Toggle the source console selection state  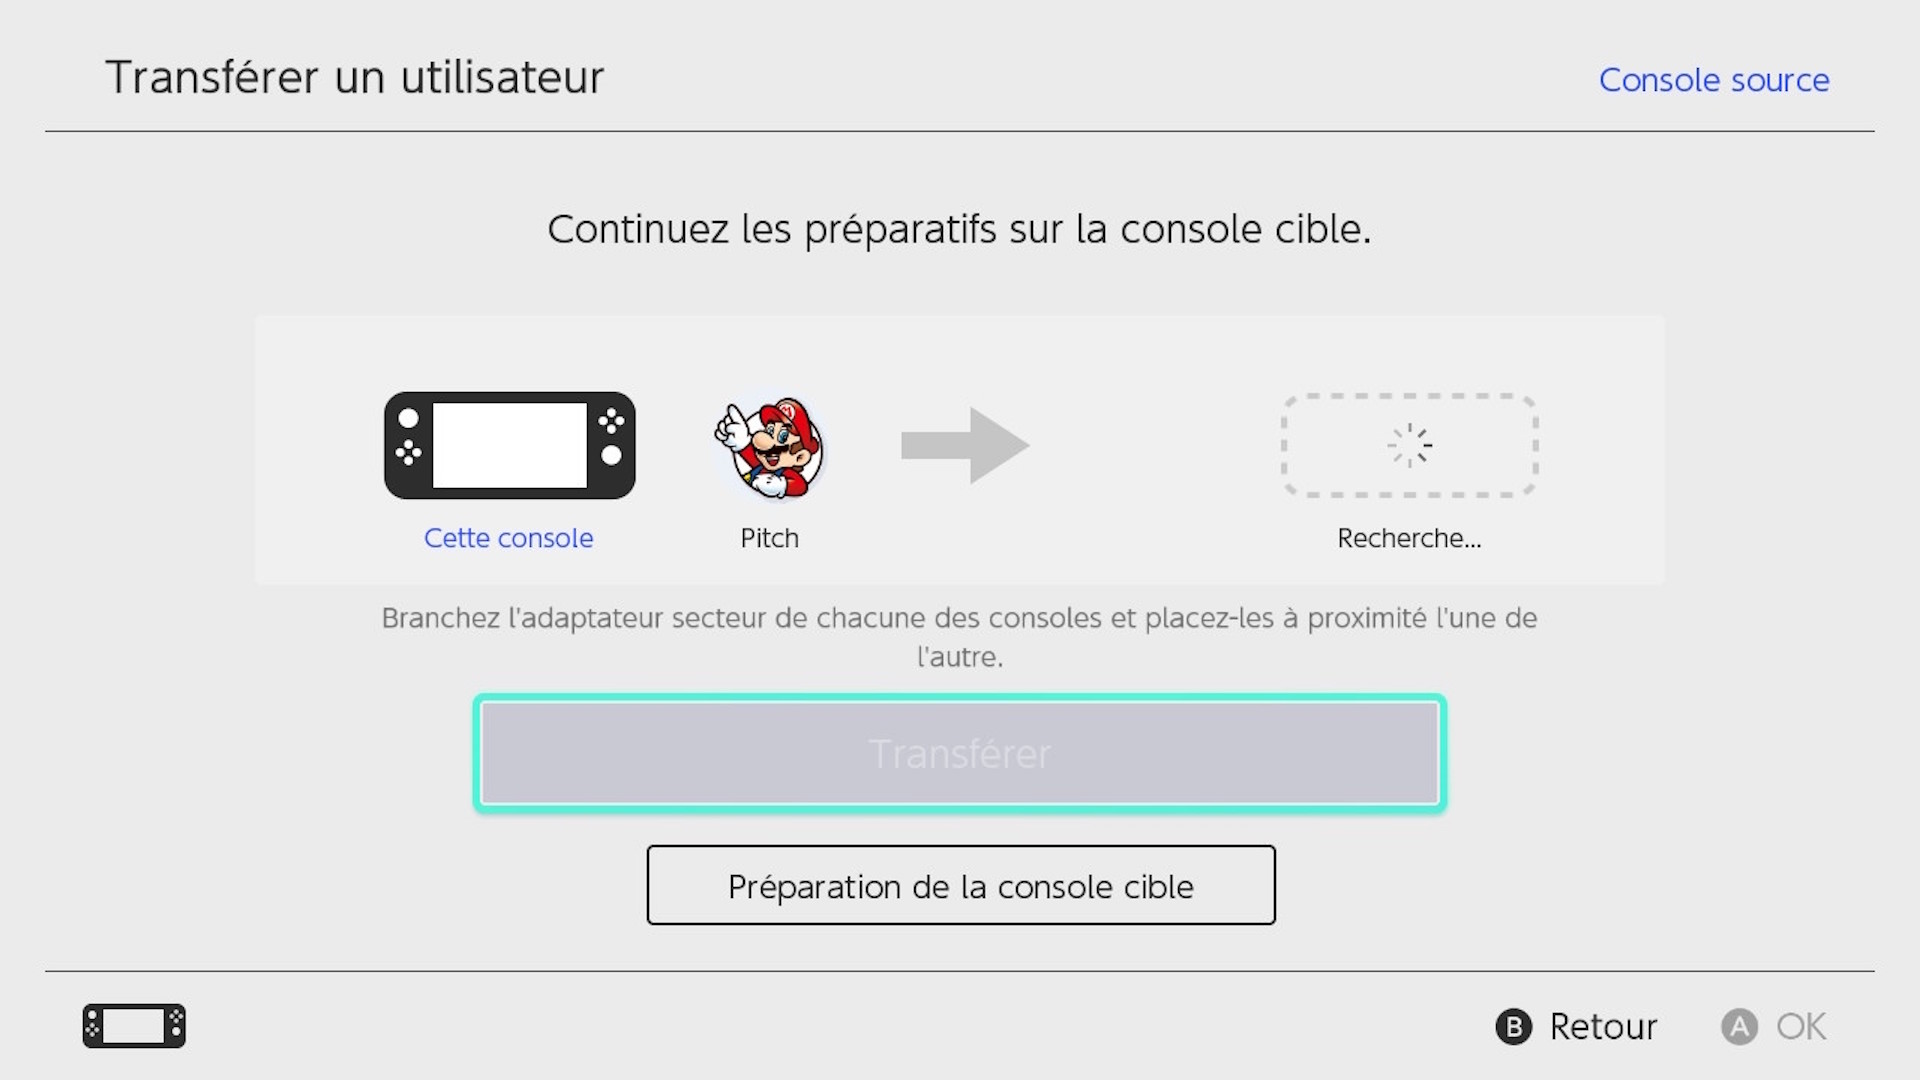[x=1714, y=79]
